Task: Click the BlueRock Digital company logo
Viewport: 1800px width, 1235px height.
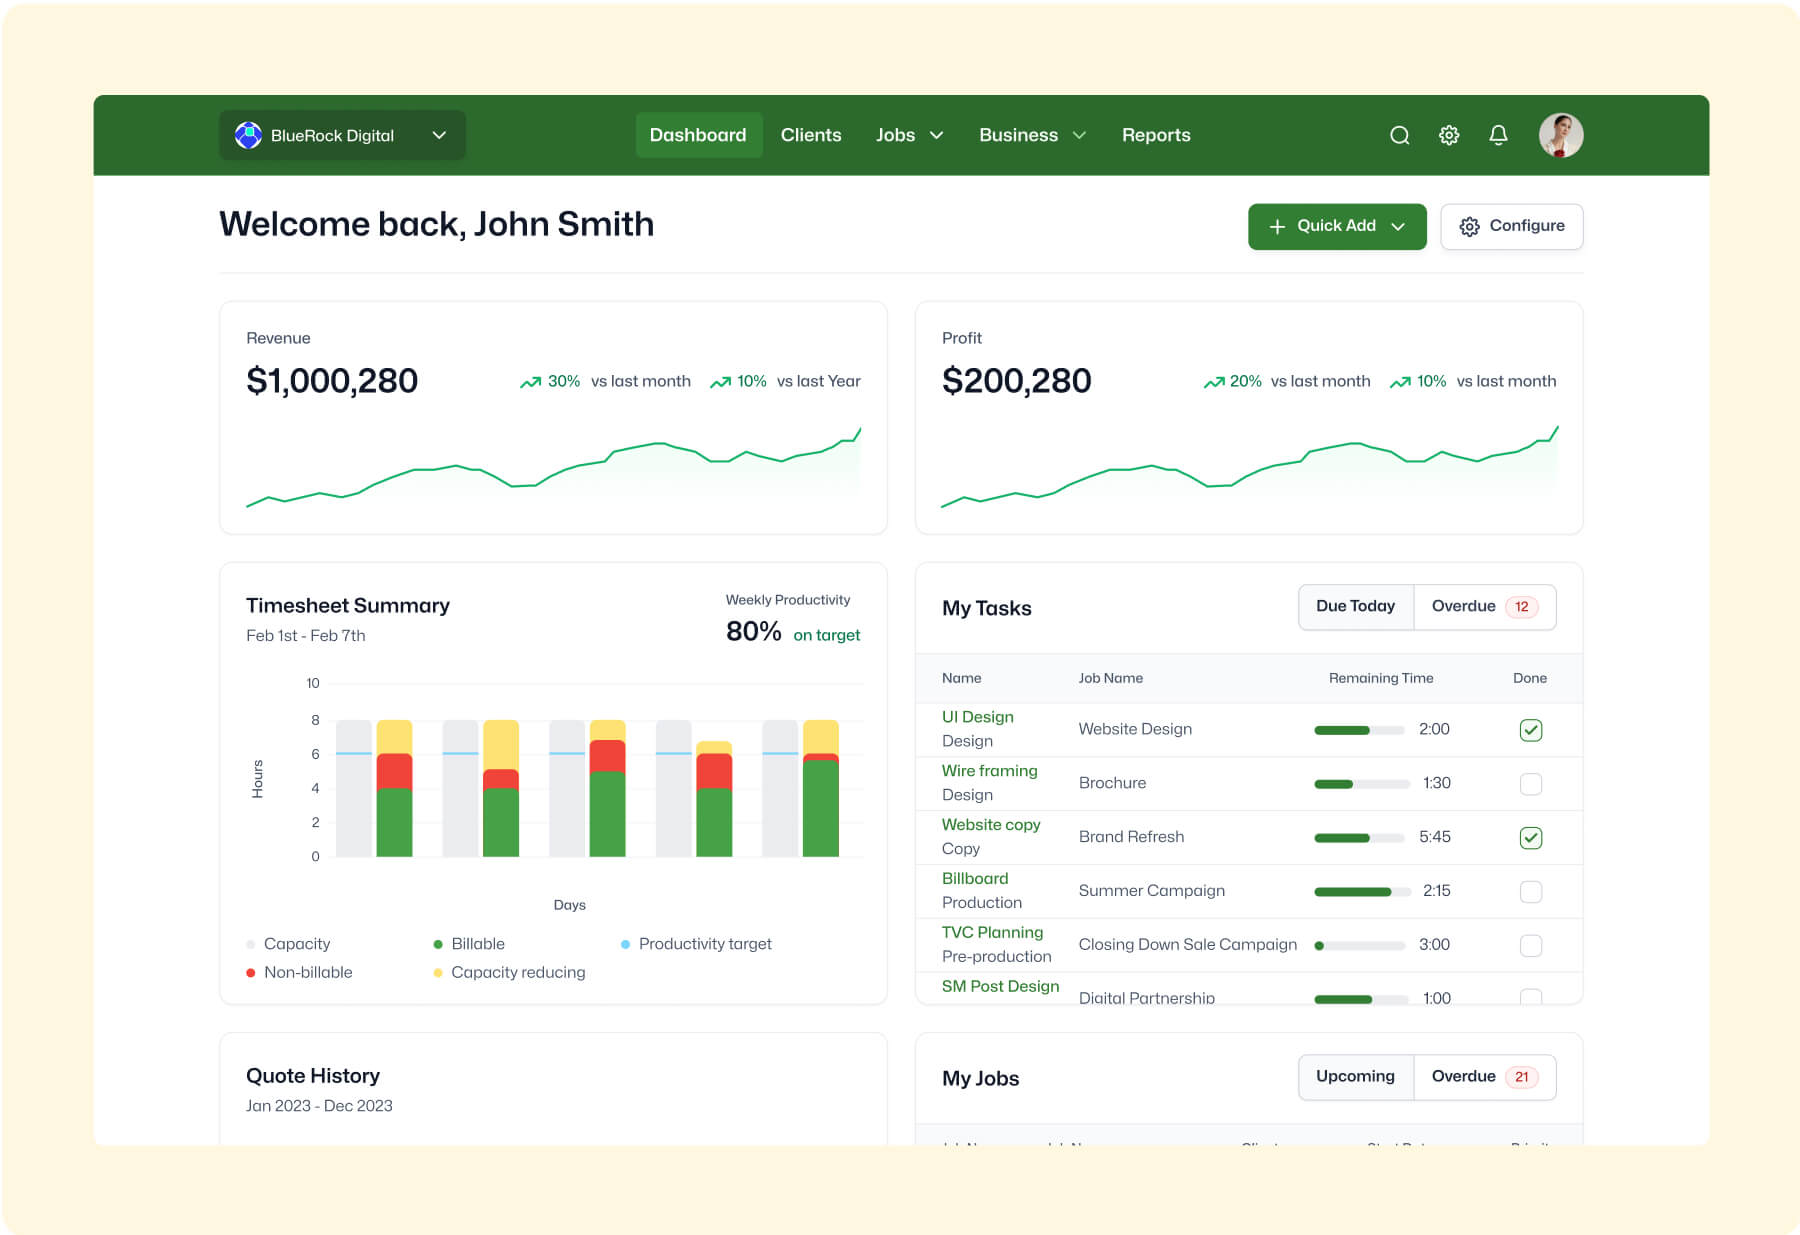Action: tap(246, 134)
